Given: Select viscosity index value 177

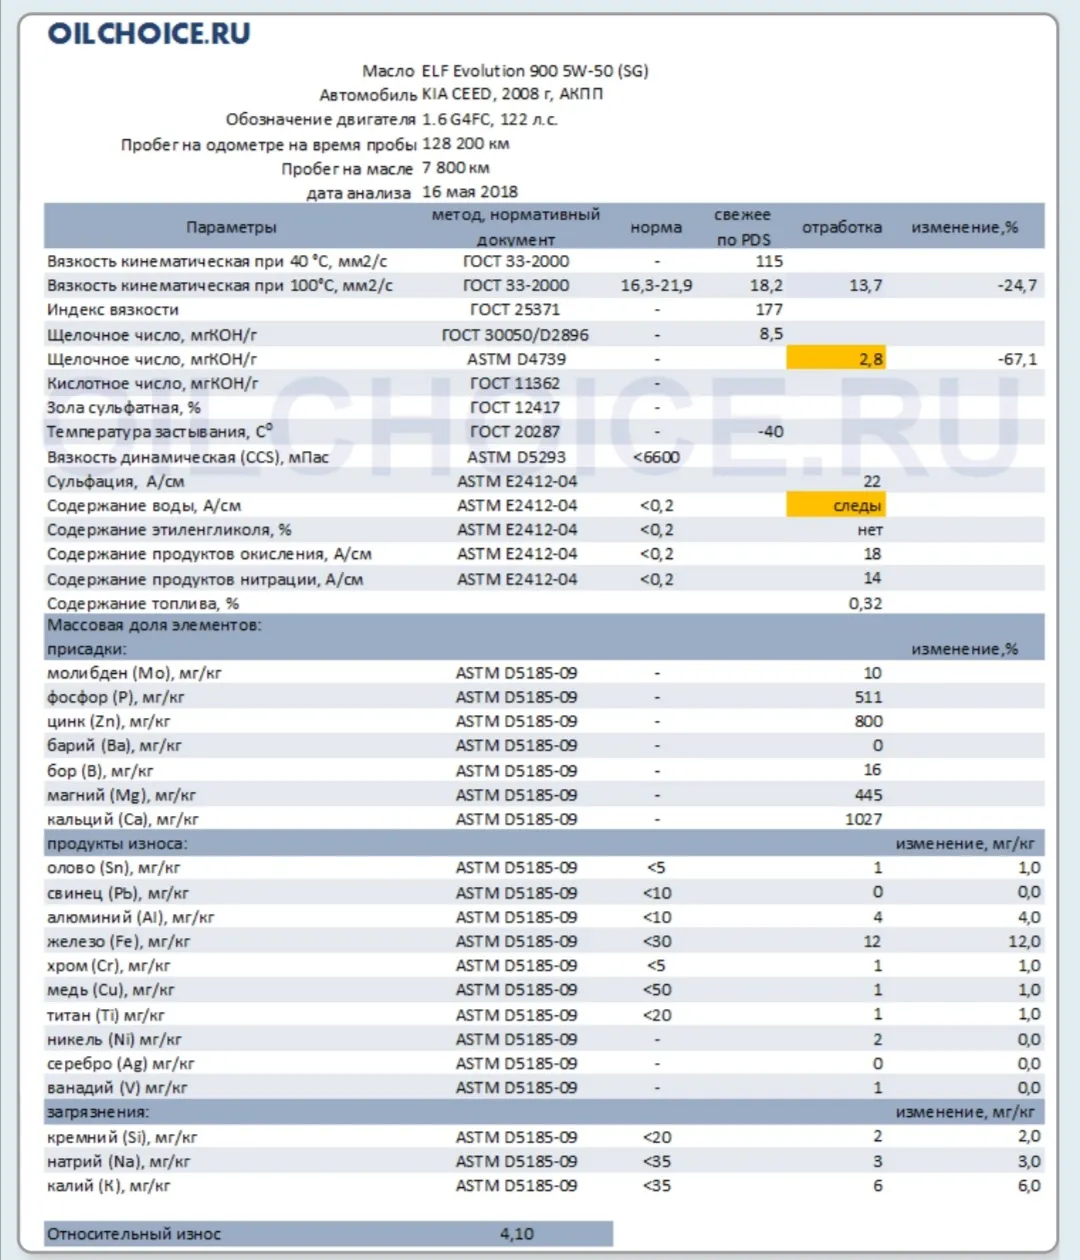Looking at the screenshot, I should [769, 309].
